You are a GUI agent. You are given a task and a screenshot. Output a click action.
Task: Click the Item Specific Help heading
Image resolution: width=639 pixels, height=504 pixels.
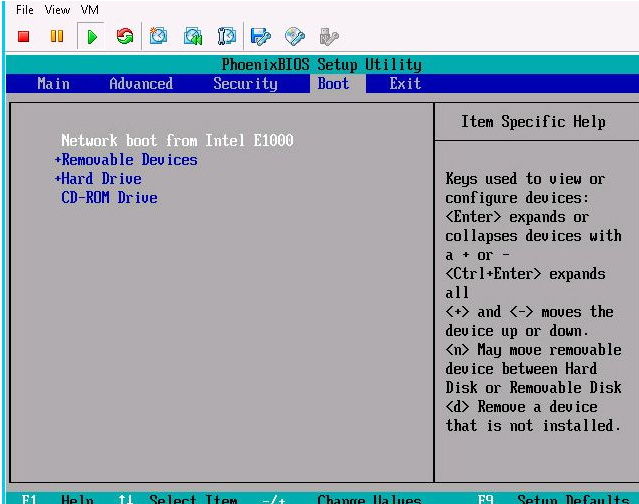[533, 121]
